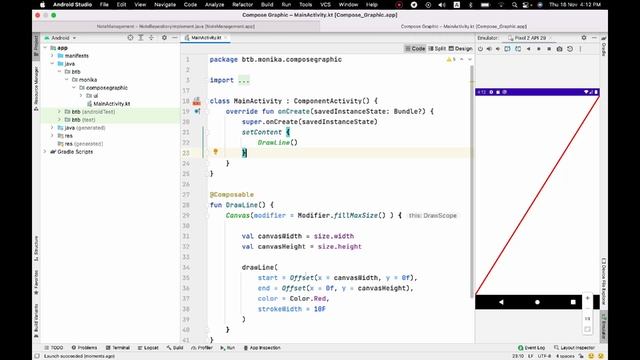
Task: Open the Android project view dropdown
Action: coord(60,38)
